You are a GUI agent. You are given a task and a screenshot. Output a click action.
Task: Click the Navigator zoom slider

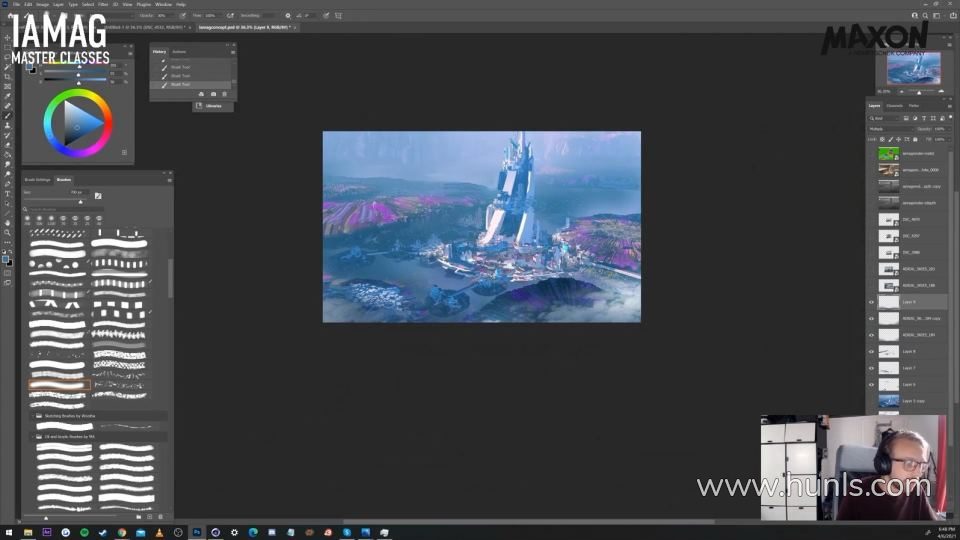919,92
